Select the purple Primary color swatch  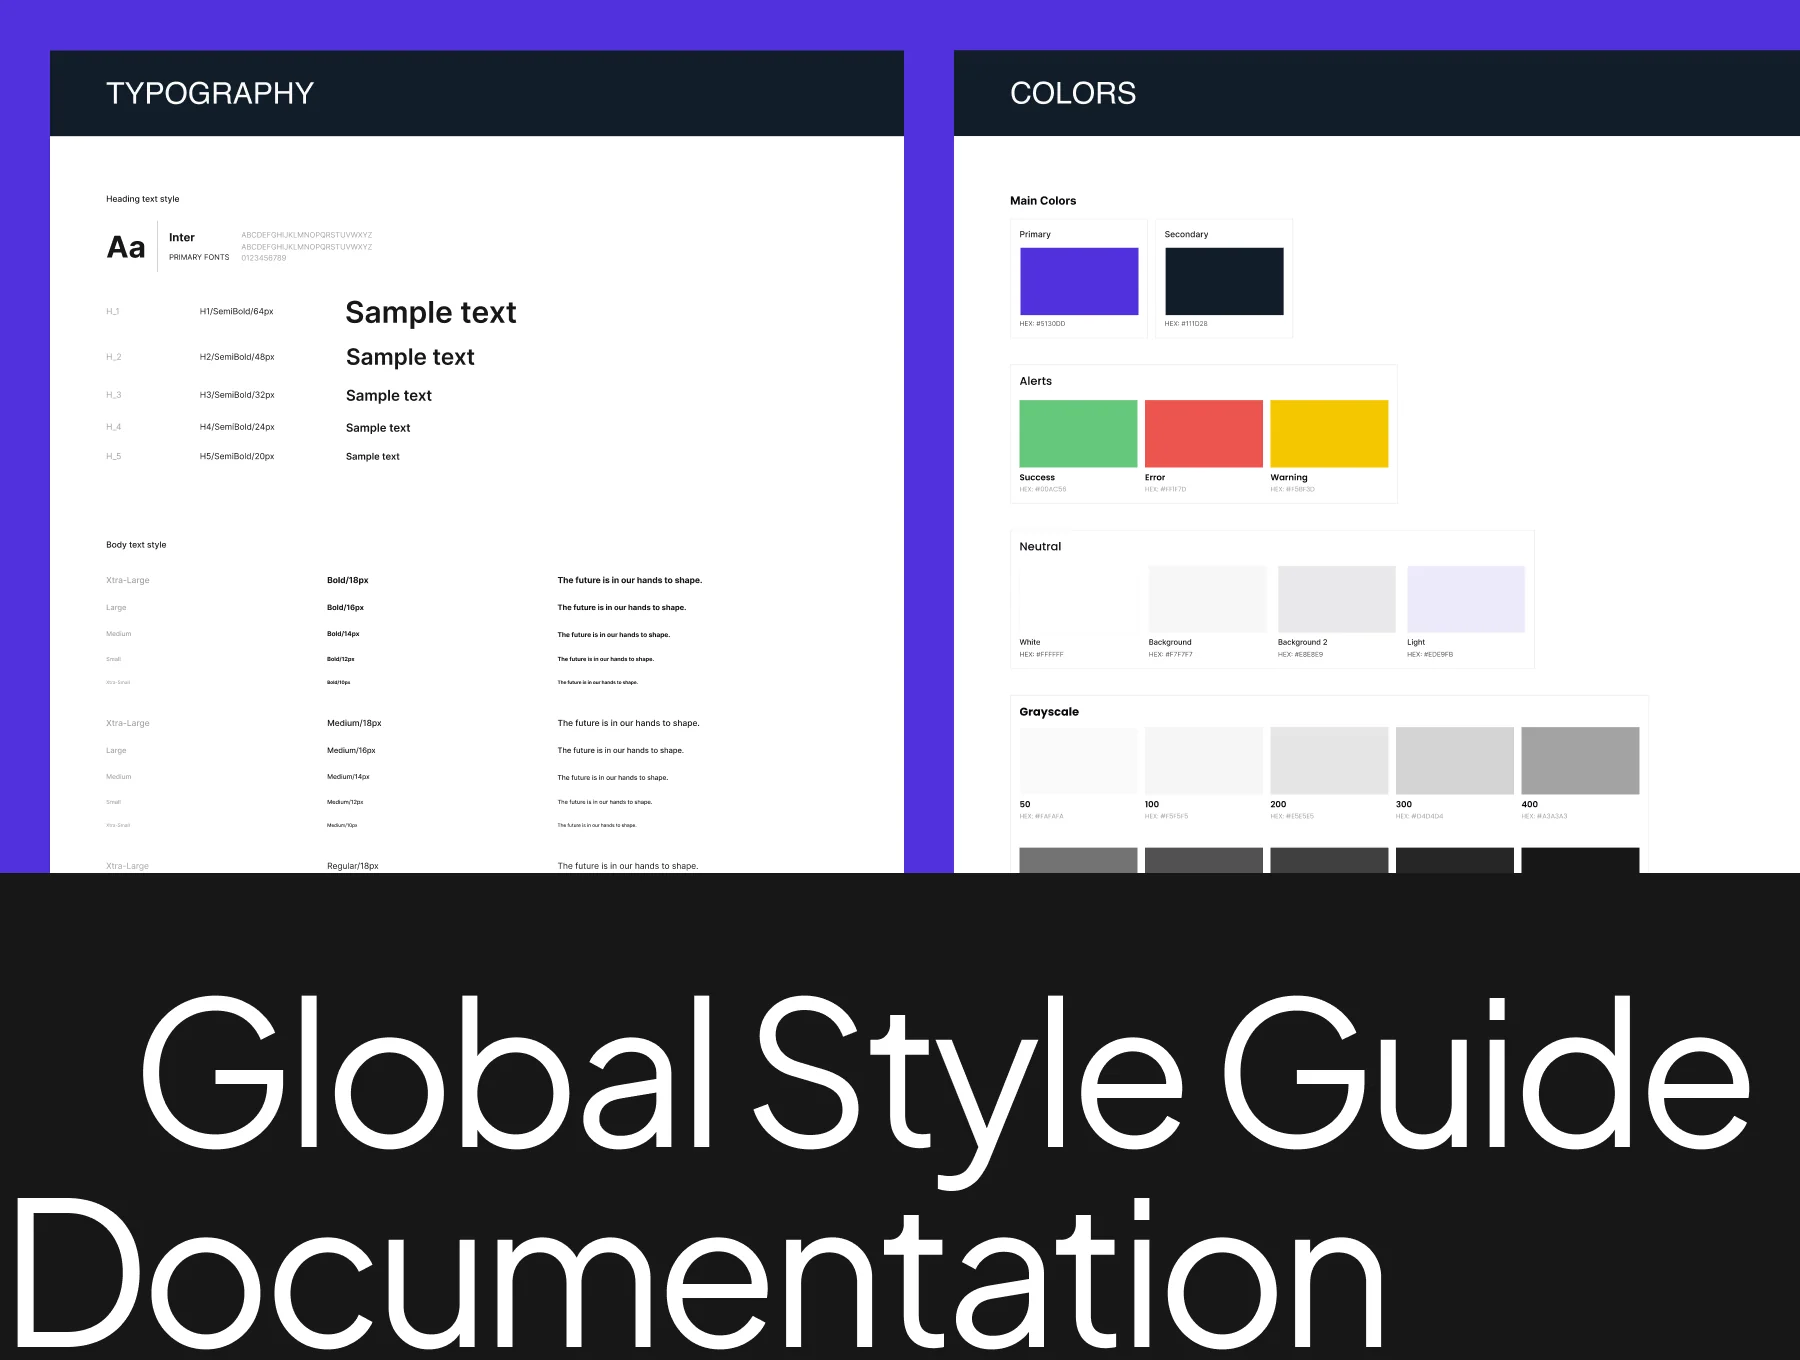coord(1079,281)
